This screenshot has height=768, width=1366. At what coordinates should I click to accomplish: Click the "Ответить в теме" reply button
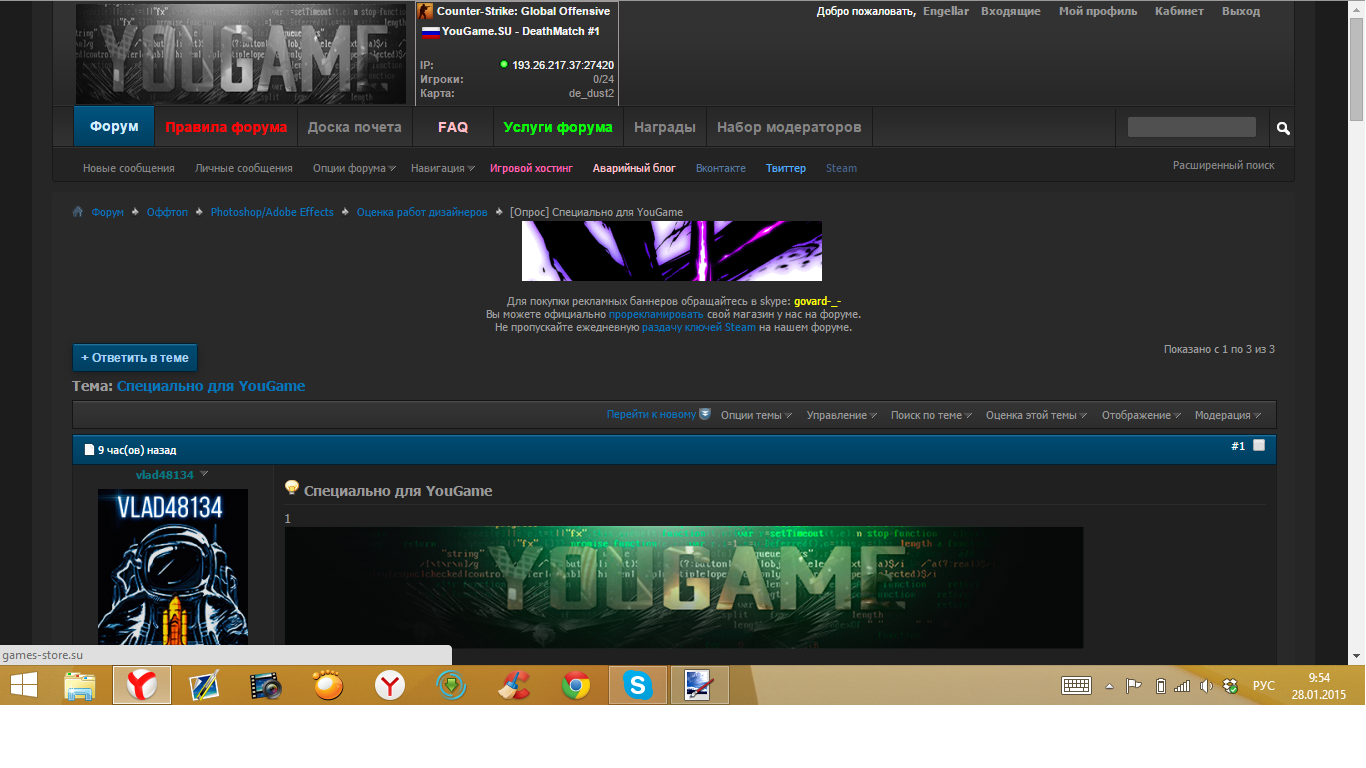click(135, 357)
